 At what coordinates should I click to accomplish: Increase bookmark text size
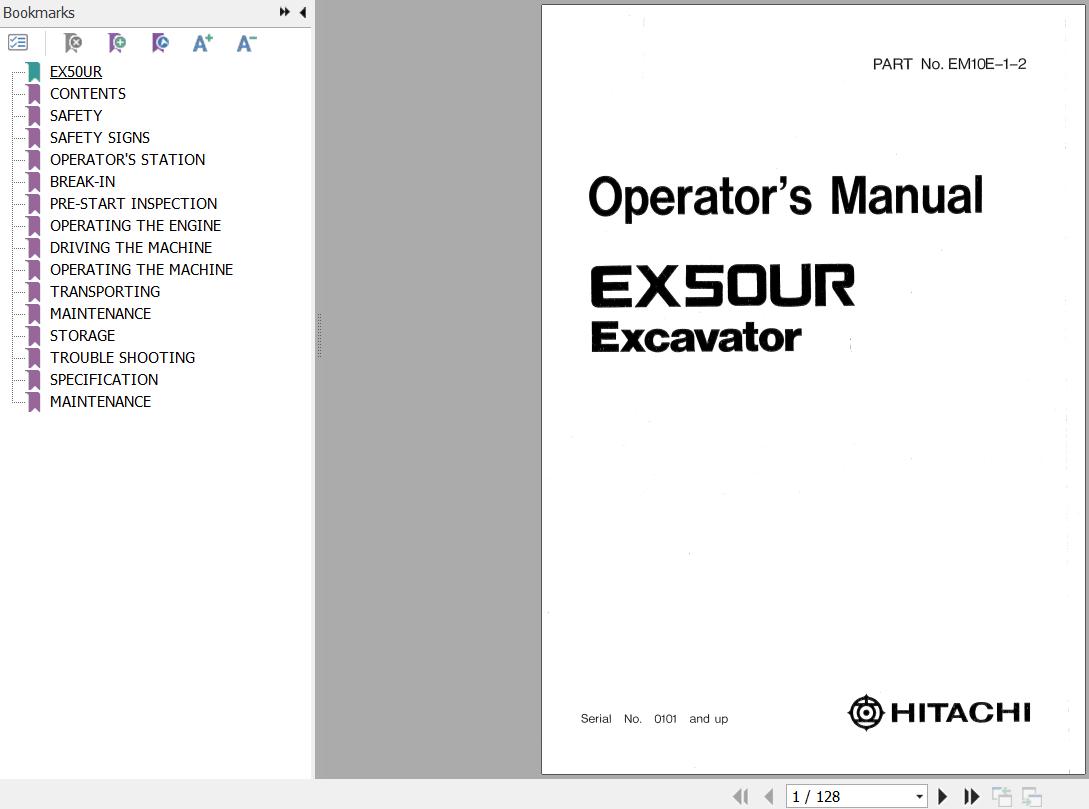203,43
